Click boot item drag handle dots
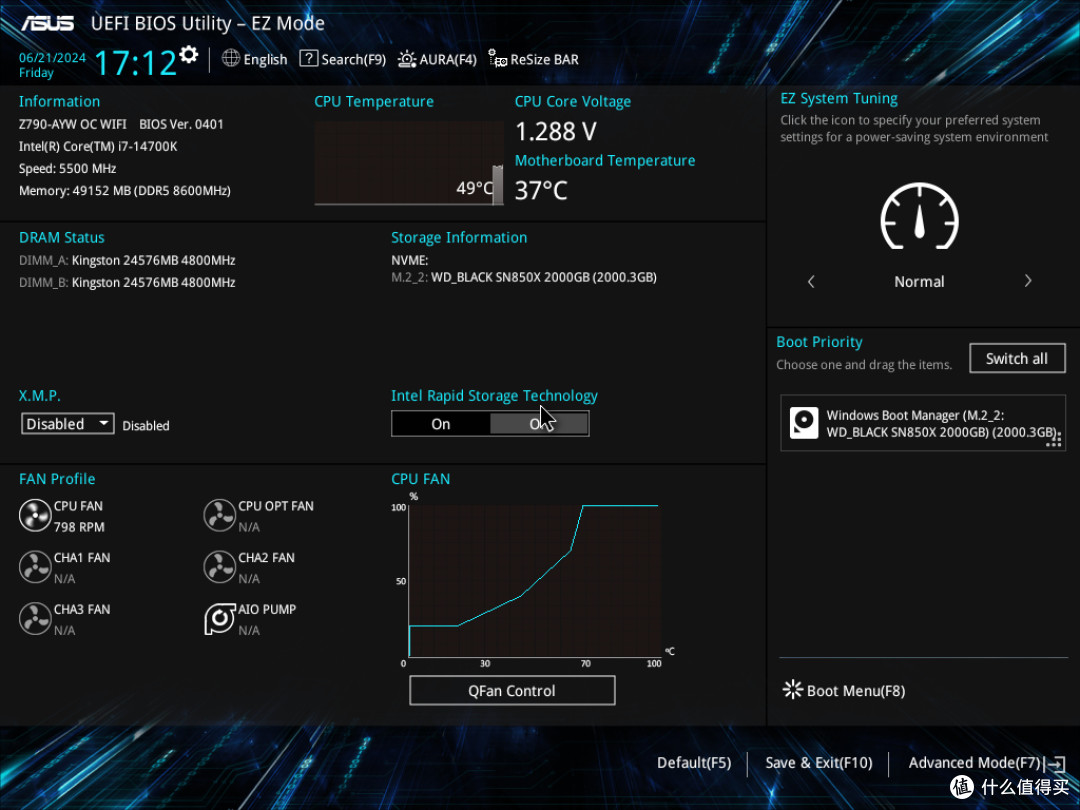The width and height of the screenshot is (1080, 810). 1055,439
